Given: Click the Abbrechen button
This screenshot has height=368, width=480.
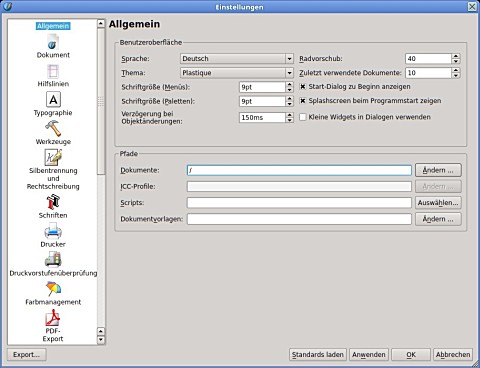Looking at the screenshot, I should click(453, 355).
